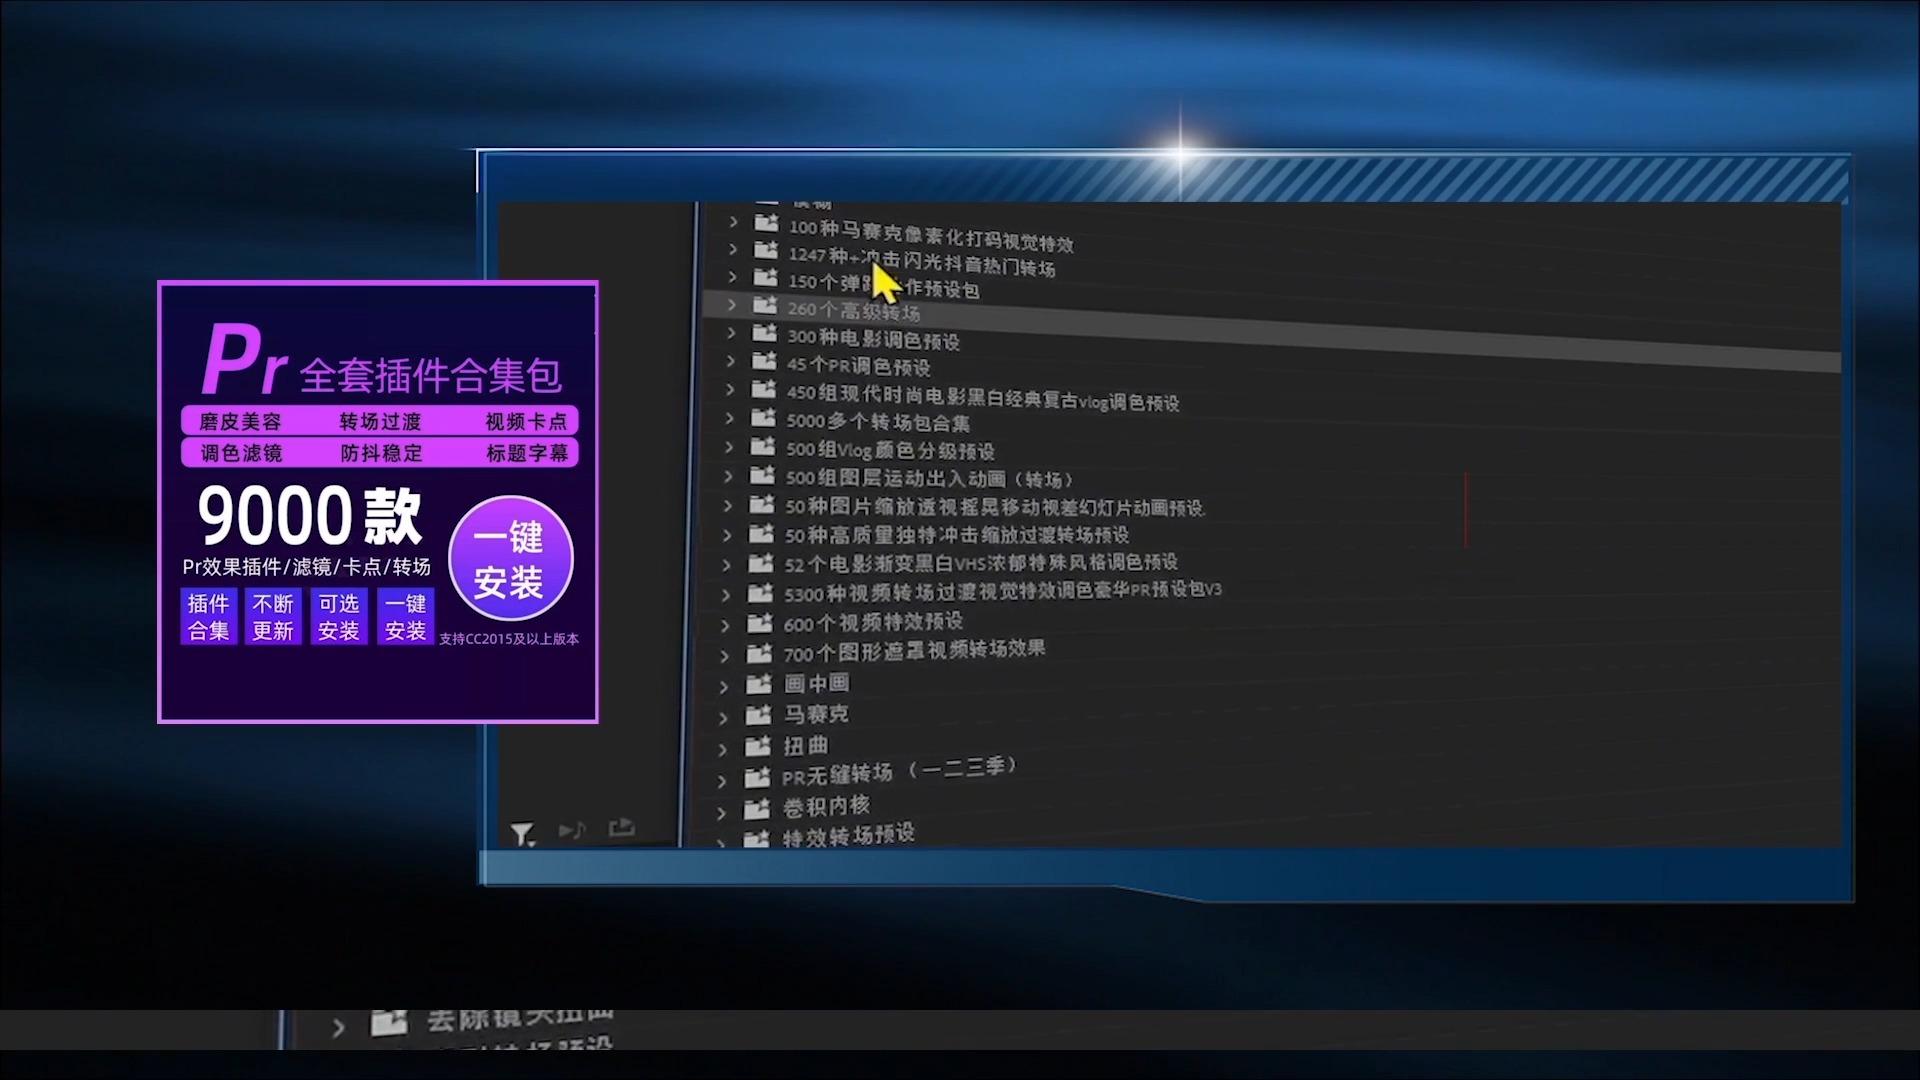
Task: Click the folder icon beside 100种马赛克像素化打码视觉特效
Action: [x=766, y=222]
